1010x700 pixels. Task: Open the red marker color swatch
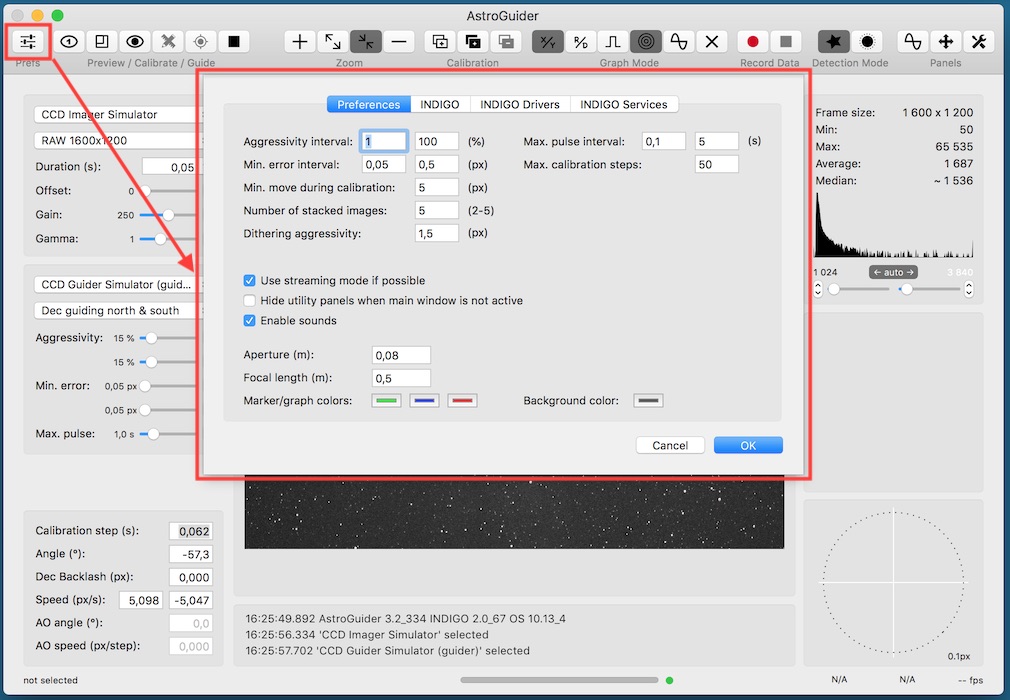(x=462, y=401)
